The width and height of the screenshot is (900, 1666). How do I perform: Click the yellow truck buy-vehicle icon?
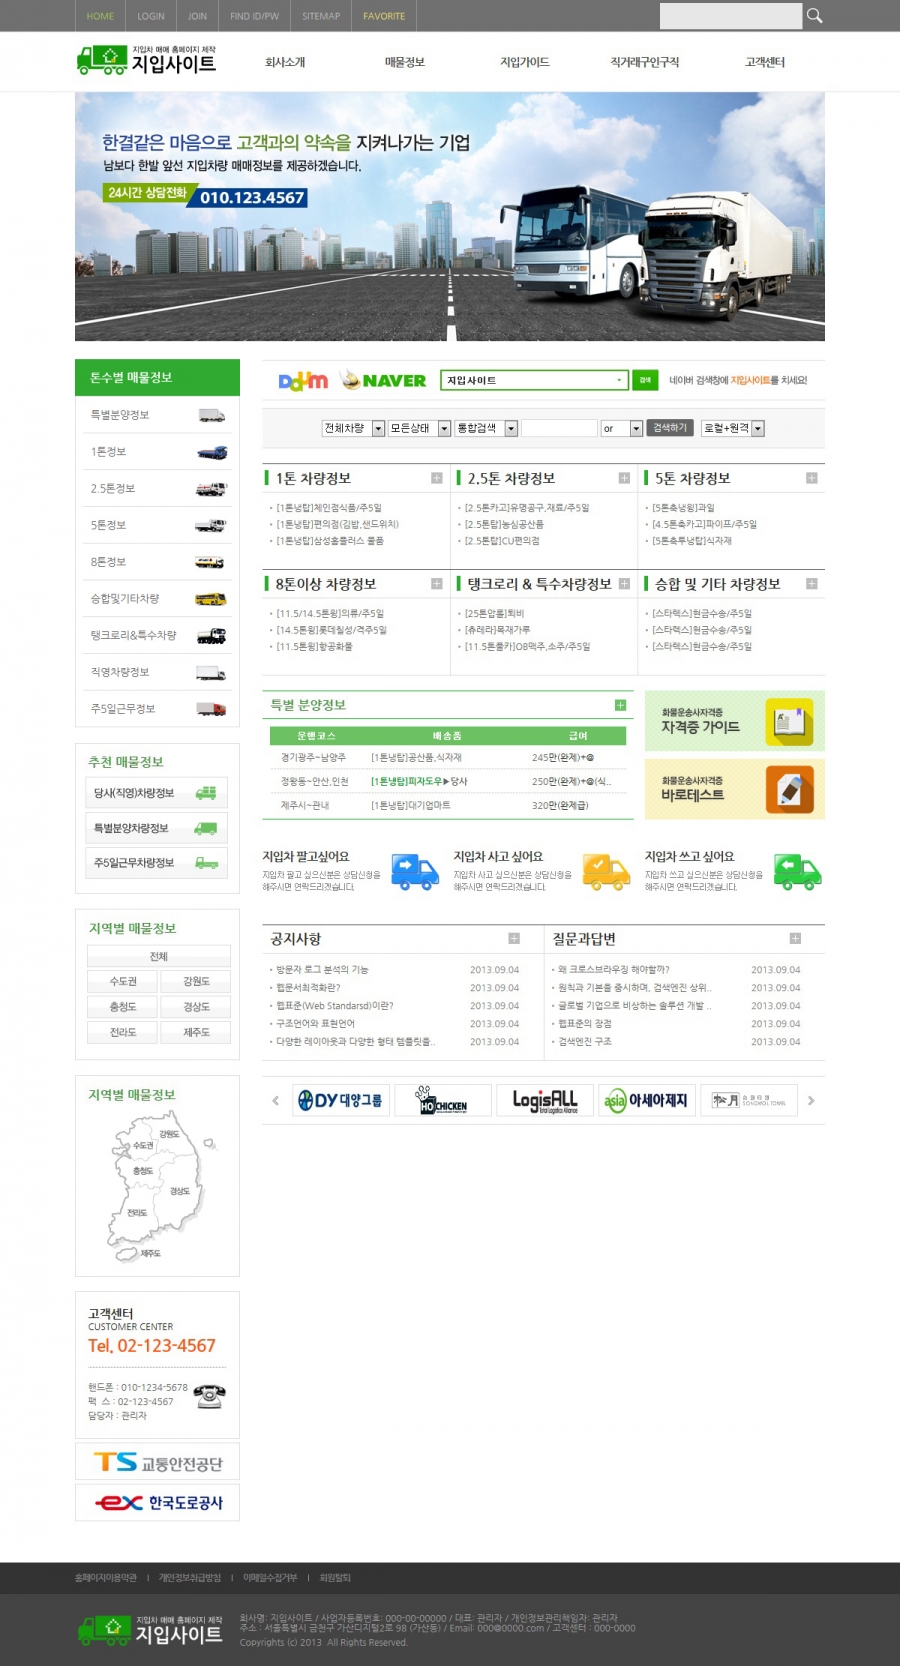(x=606, y=871)
